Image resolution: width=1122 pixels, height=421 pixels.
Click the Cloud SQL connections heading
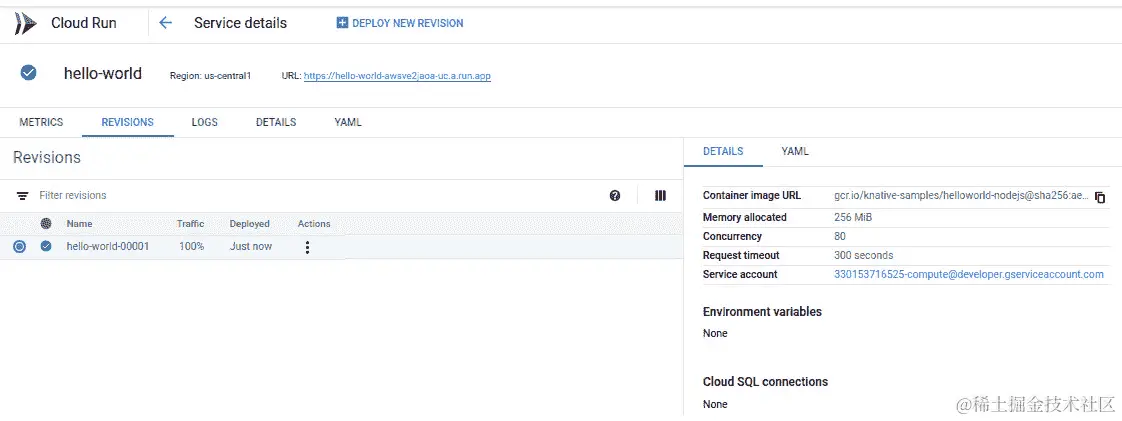766,382
